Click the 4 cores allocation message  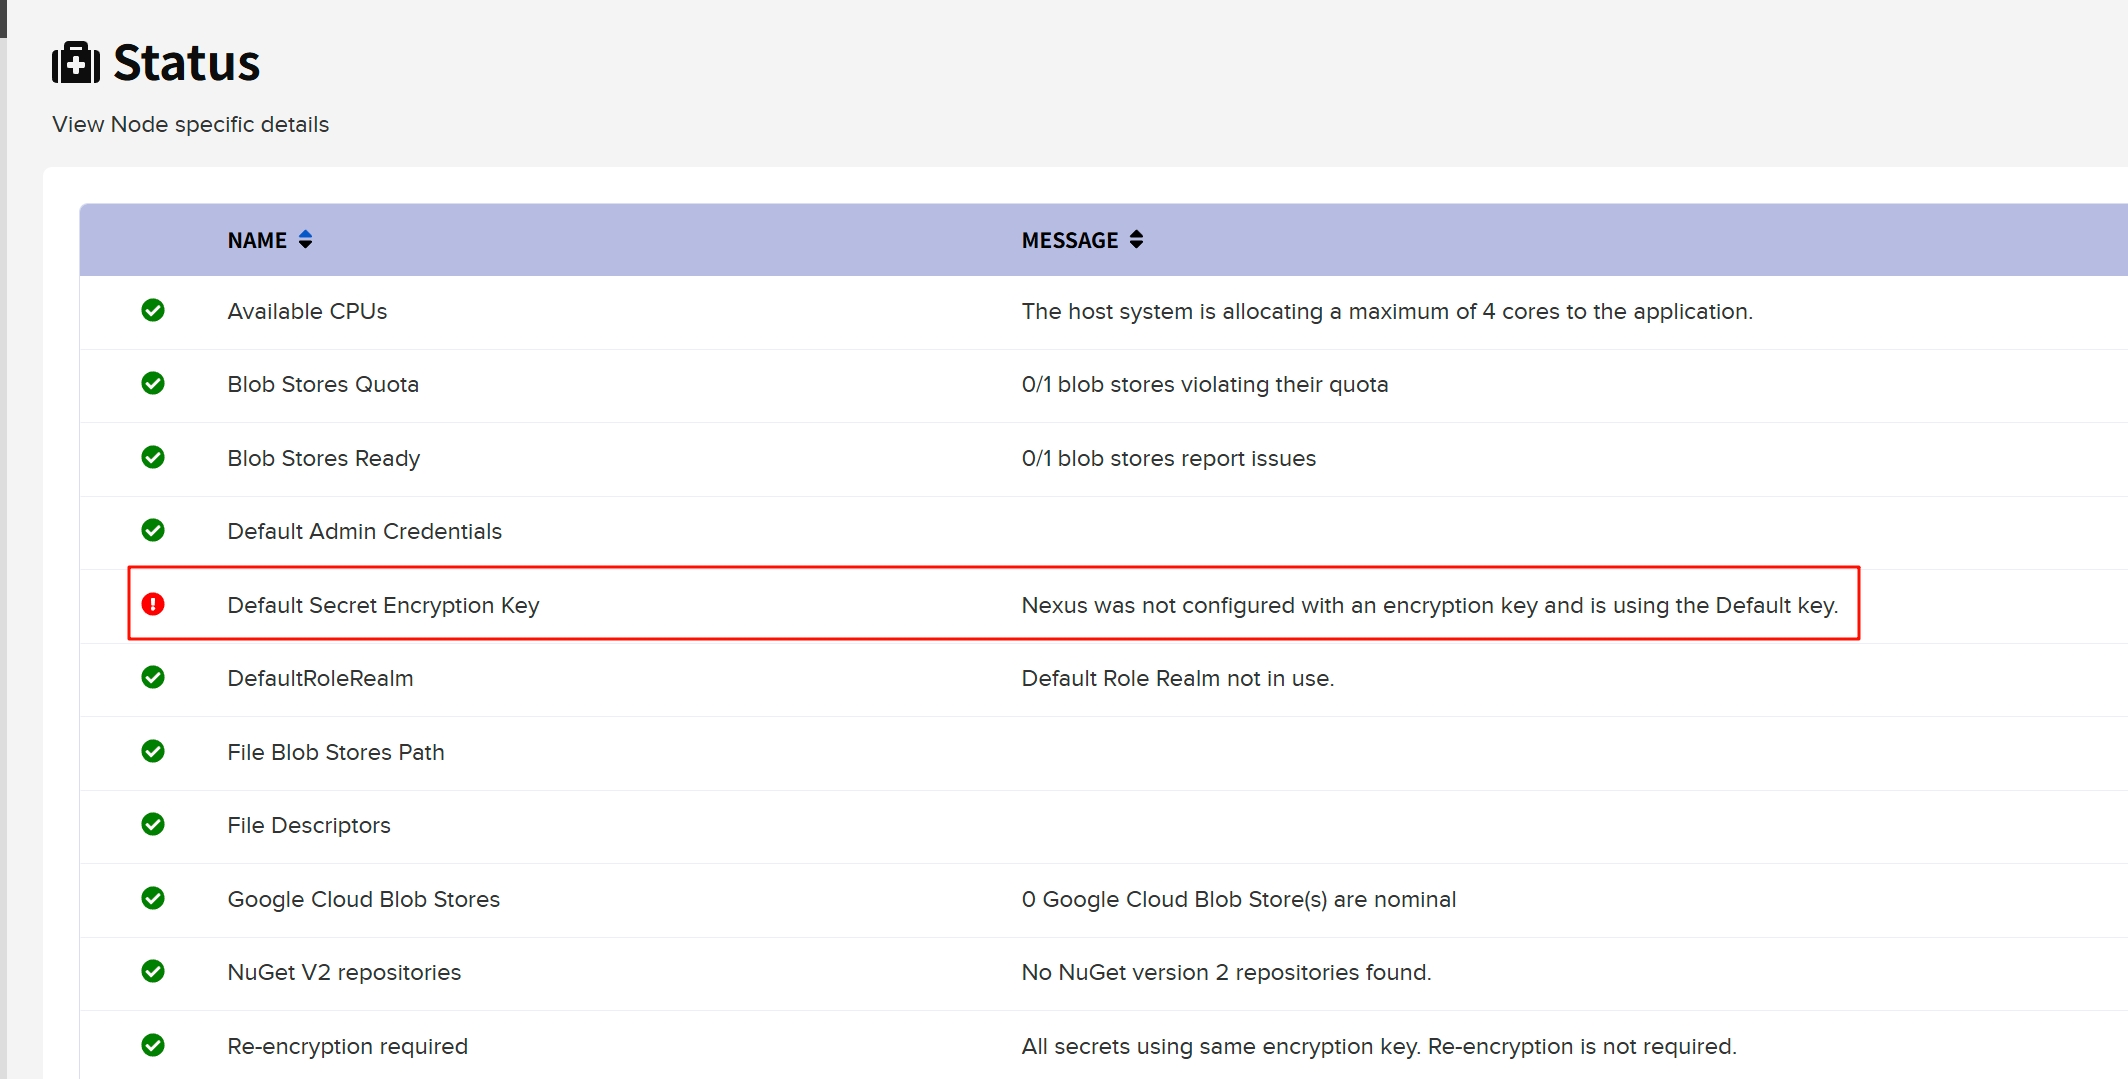(1386, 312)
